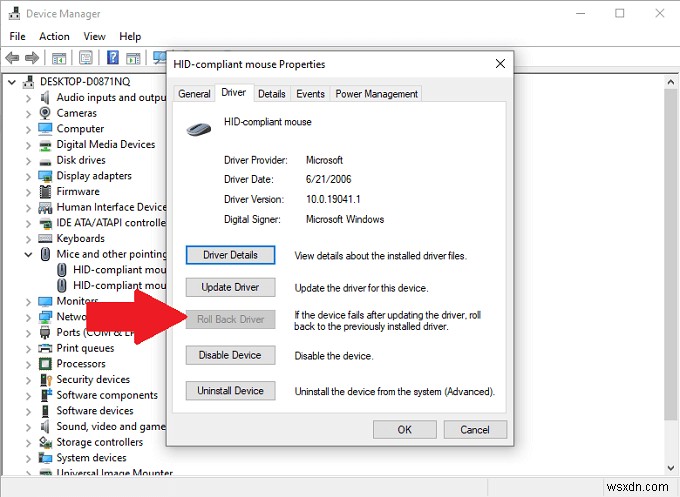Screen dimensions: 680x497
Task: Click the Digital Media Devices icon
Action: (x=45, y=145)
